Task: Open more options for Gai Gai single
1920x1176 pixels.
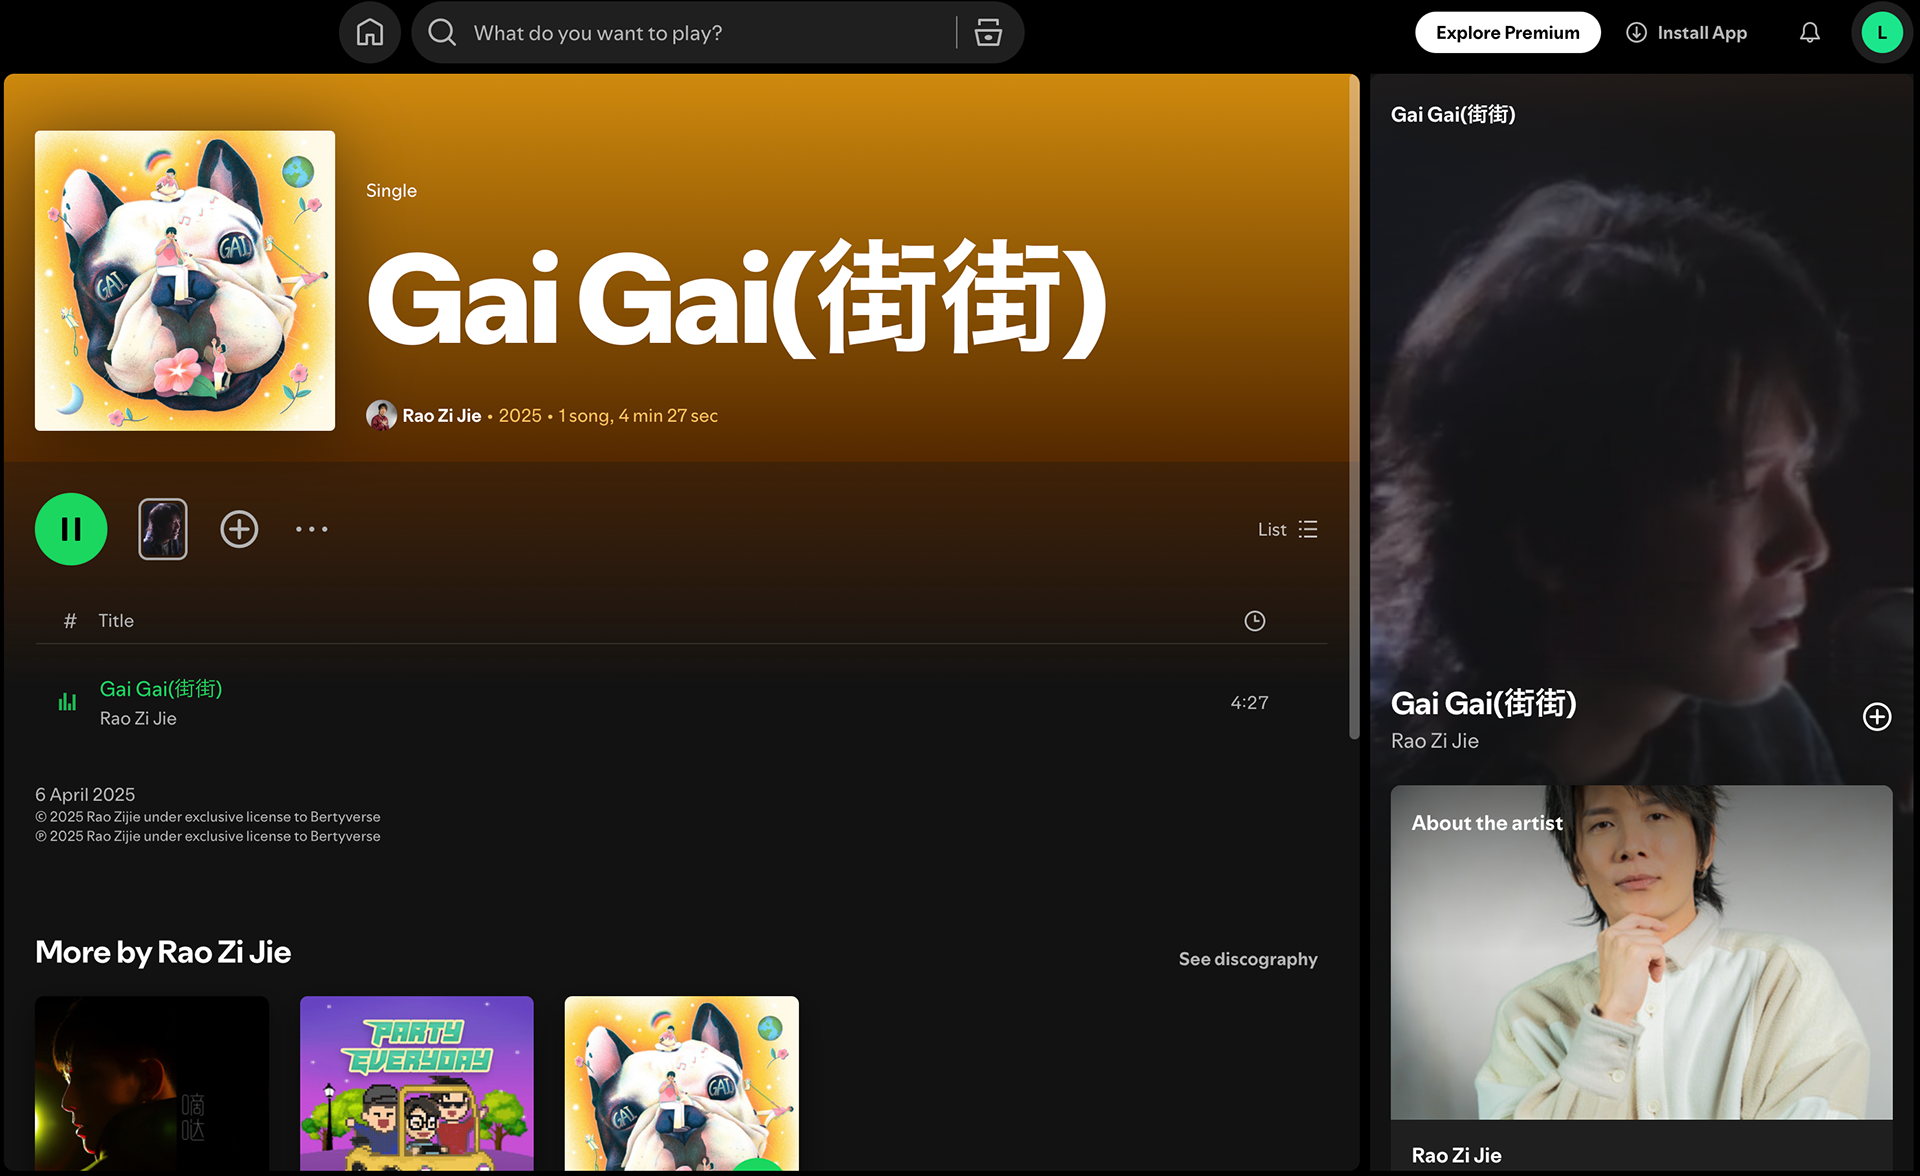Action: [x=312, y=529]
